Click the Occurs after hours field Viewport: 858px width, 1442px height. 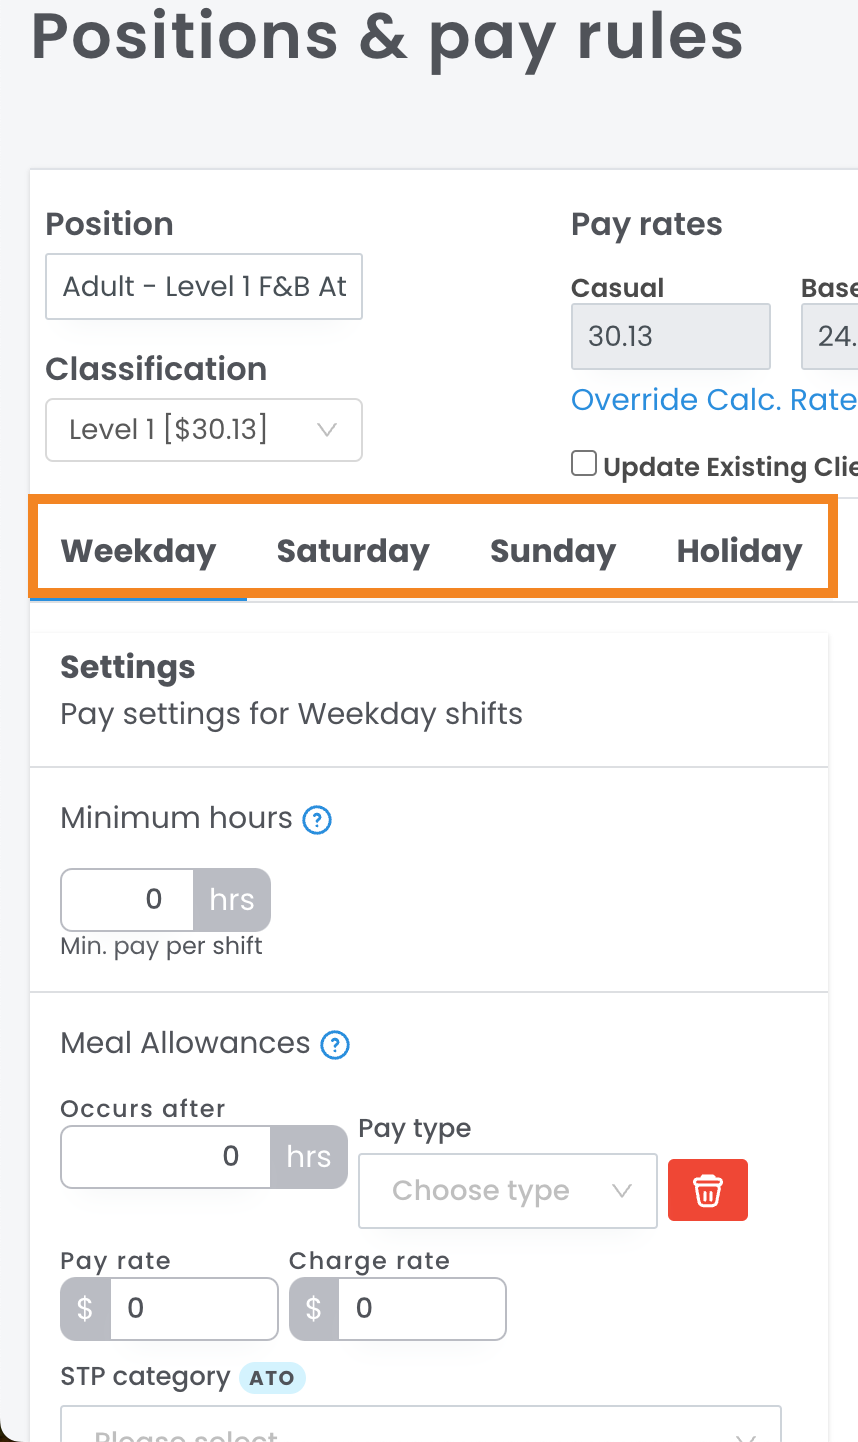tap(166, 1157)
